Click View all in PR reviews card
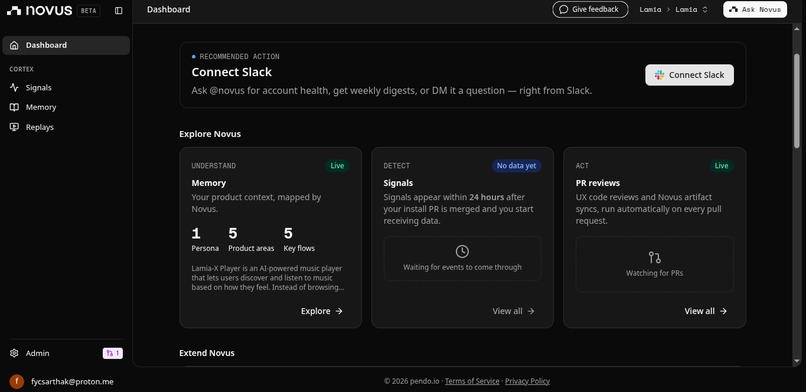 706,311
